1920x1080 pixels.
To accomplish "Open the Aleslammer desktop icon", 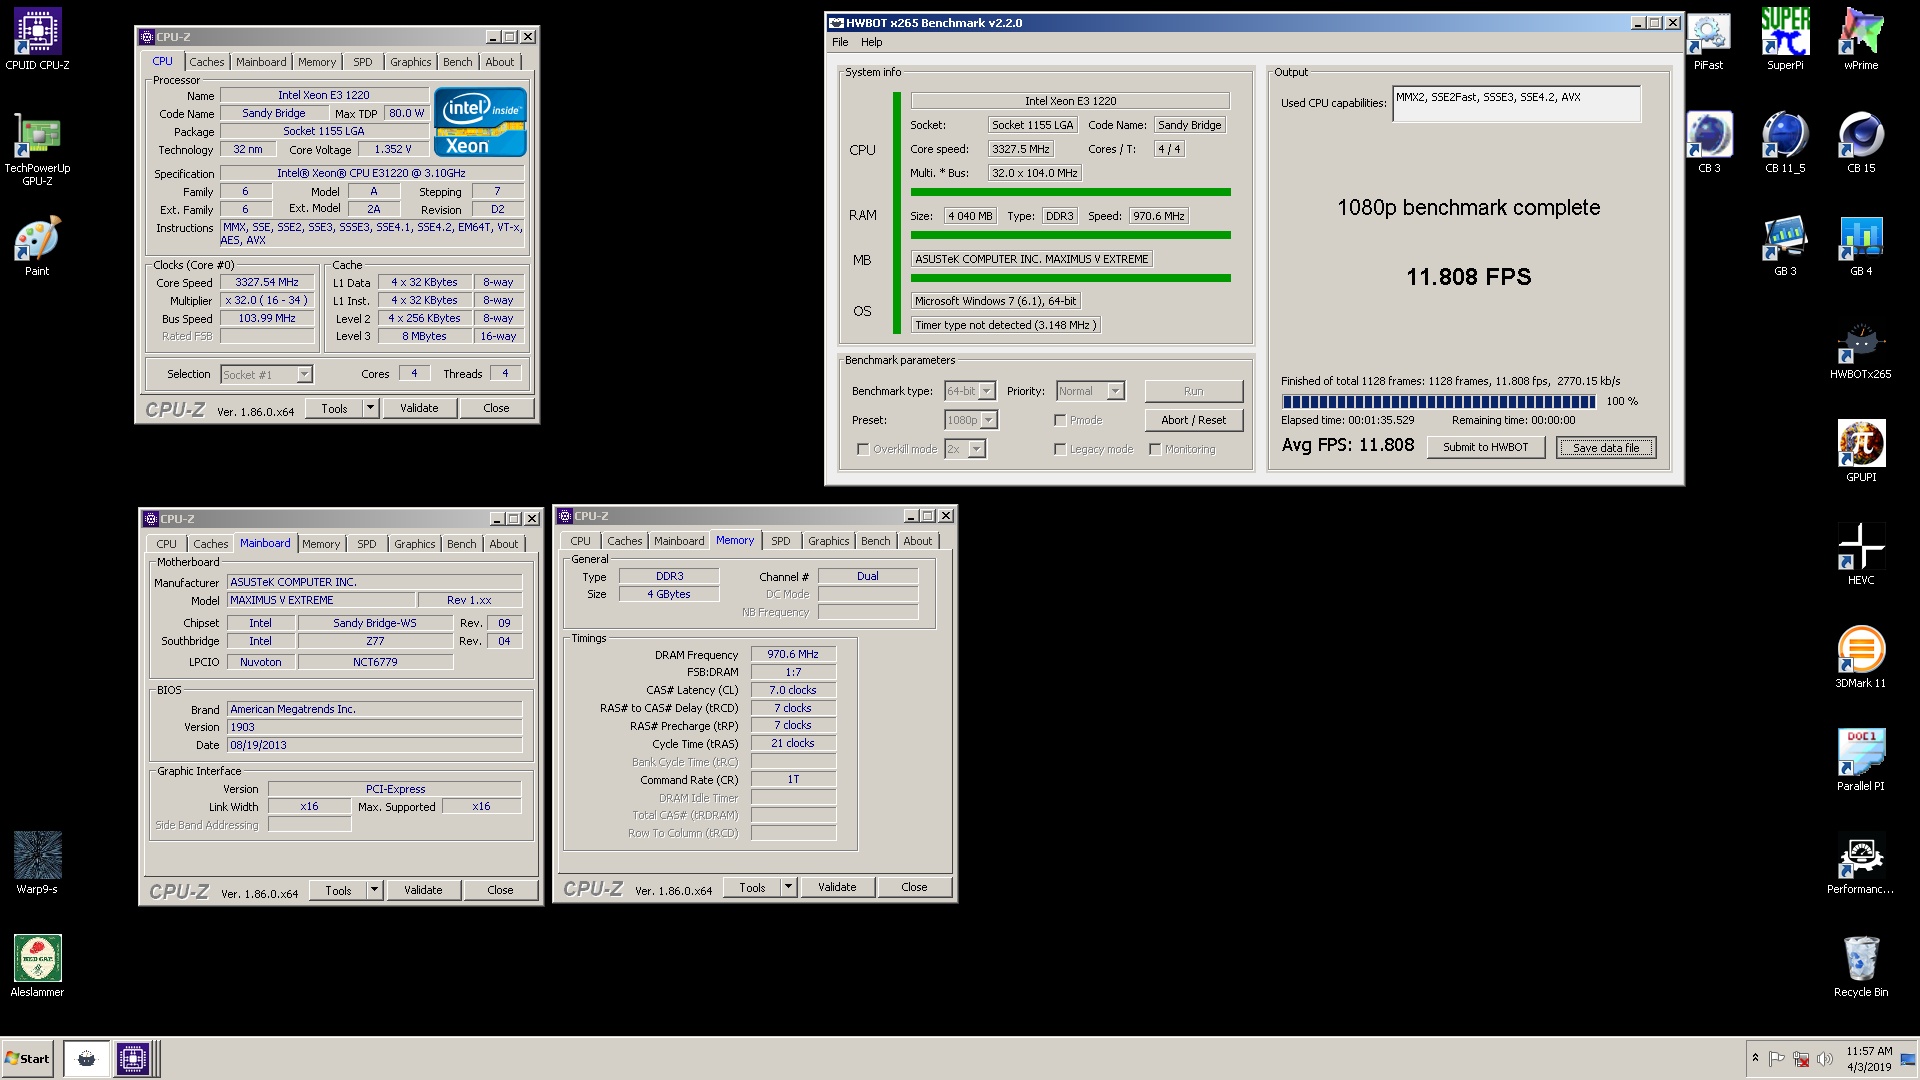I will (x=37, y=966).
